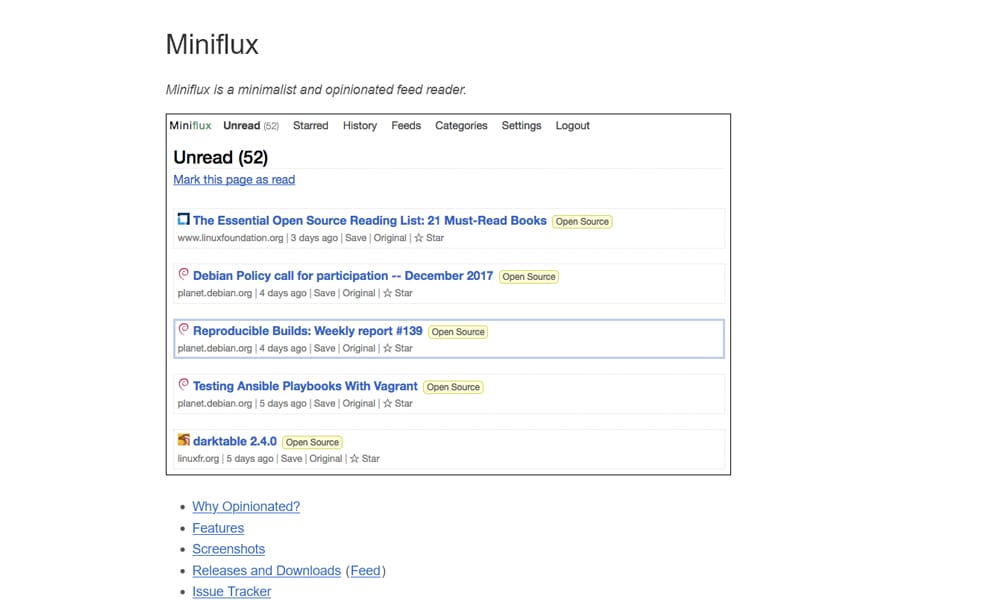The width and height of the screenshot is (1000, 600).
Task: Click the Open Source tag on Debian Policy entry
Action: 528,276
